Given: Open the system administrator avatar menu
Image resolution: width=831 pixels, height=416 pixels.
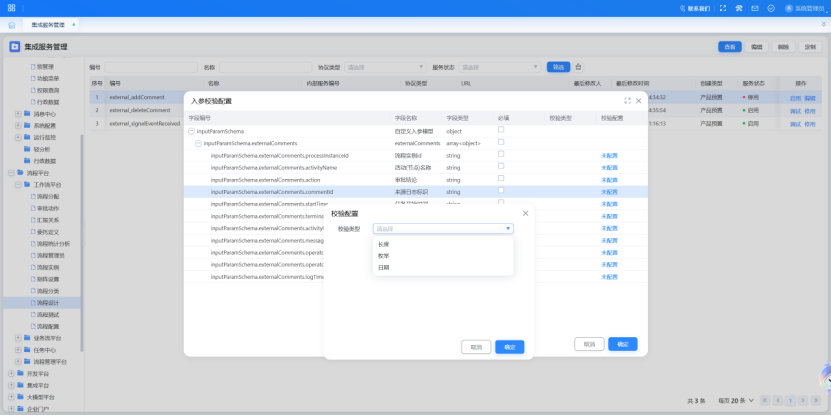Looking at the screenshot, I should (x=787, y=8).
